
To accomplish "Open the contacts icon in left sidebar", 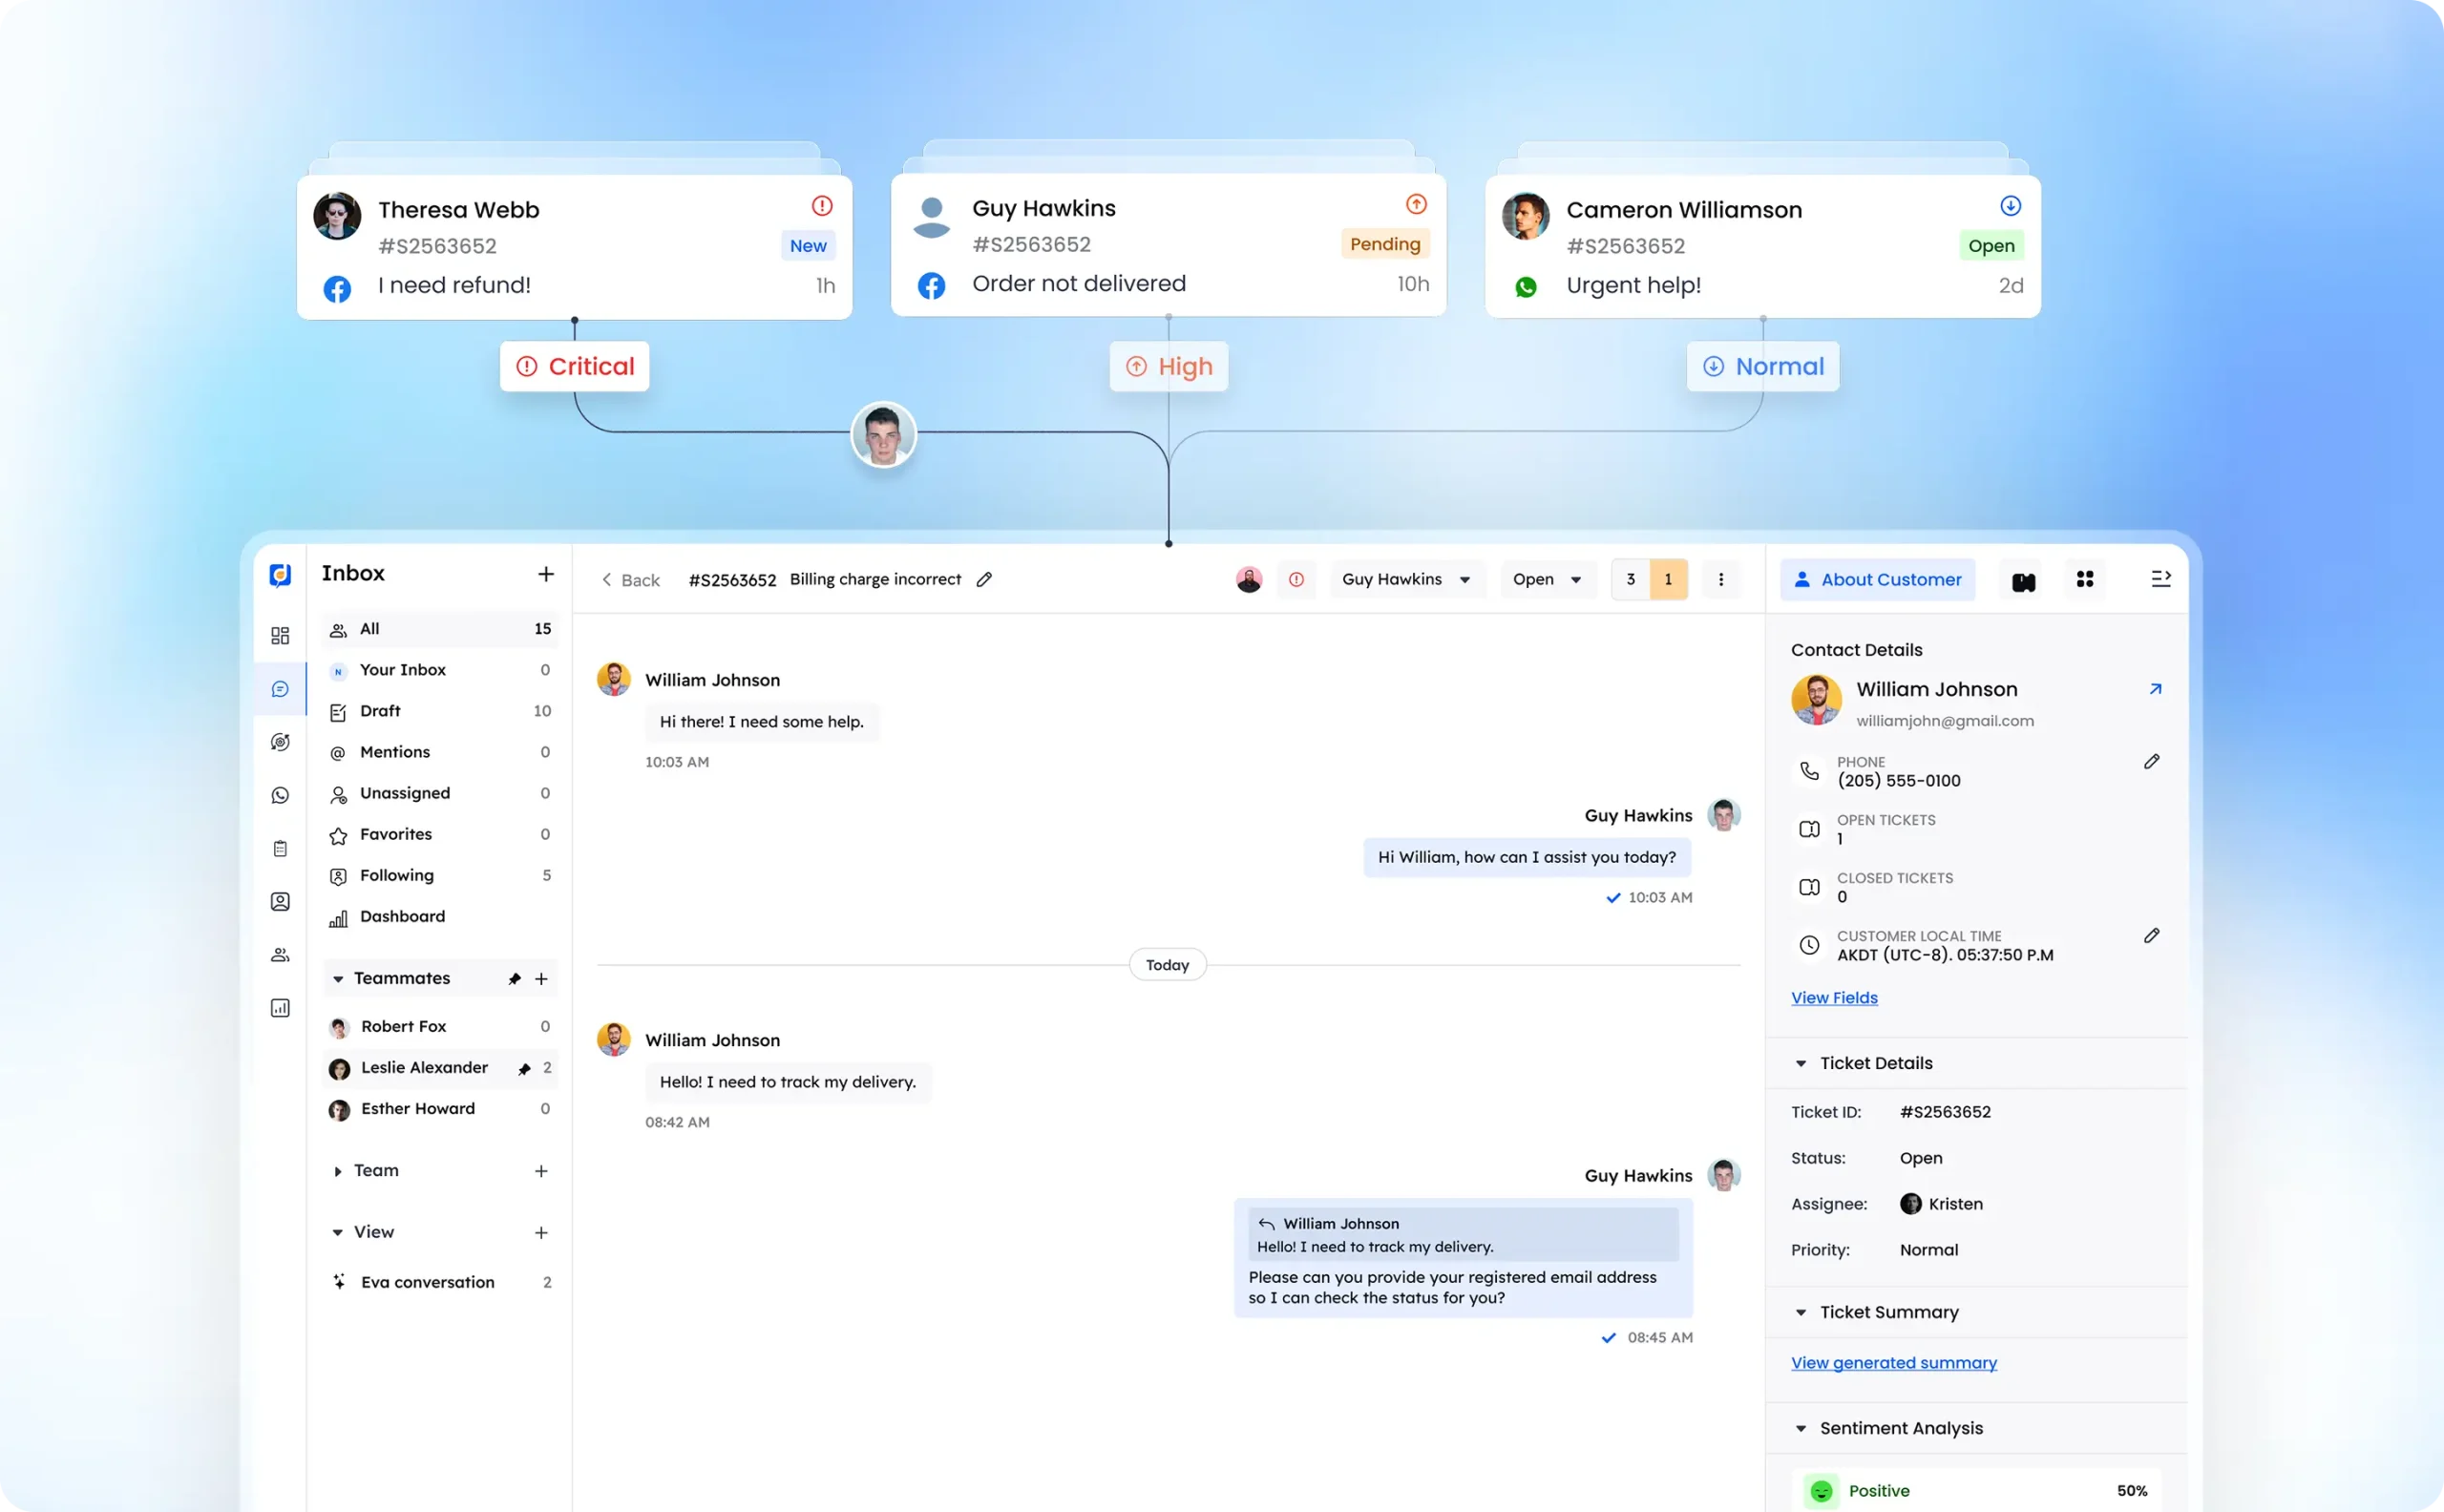I will pyautogui.click(x=280, y=901).
